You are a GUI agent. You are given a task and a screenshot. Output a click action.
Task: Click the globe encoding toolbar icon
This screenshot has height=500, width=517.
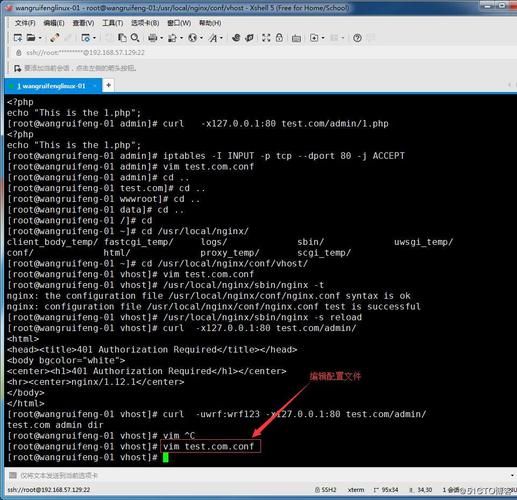(x=192, y=38)
